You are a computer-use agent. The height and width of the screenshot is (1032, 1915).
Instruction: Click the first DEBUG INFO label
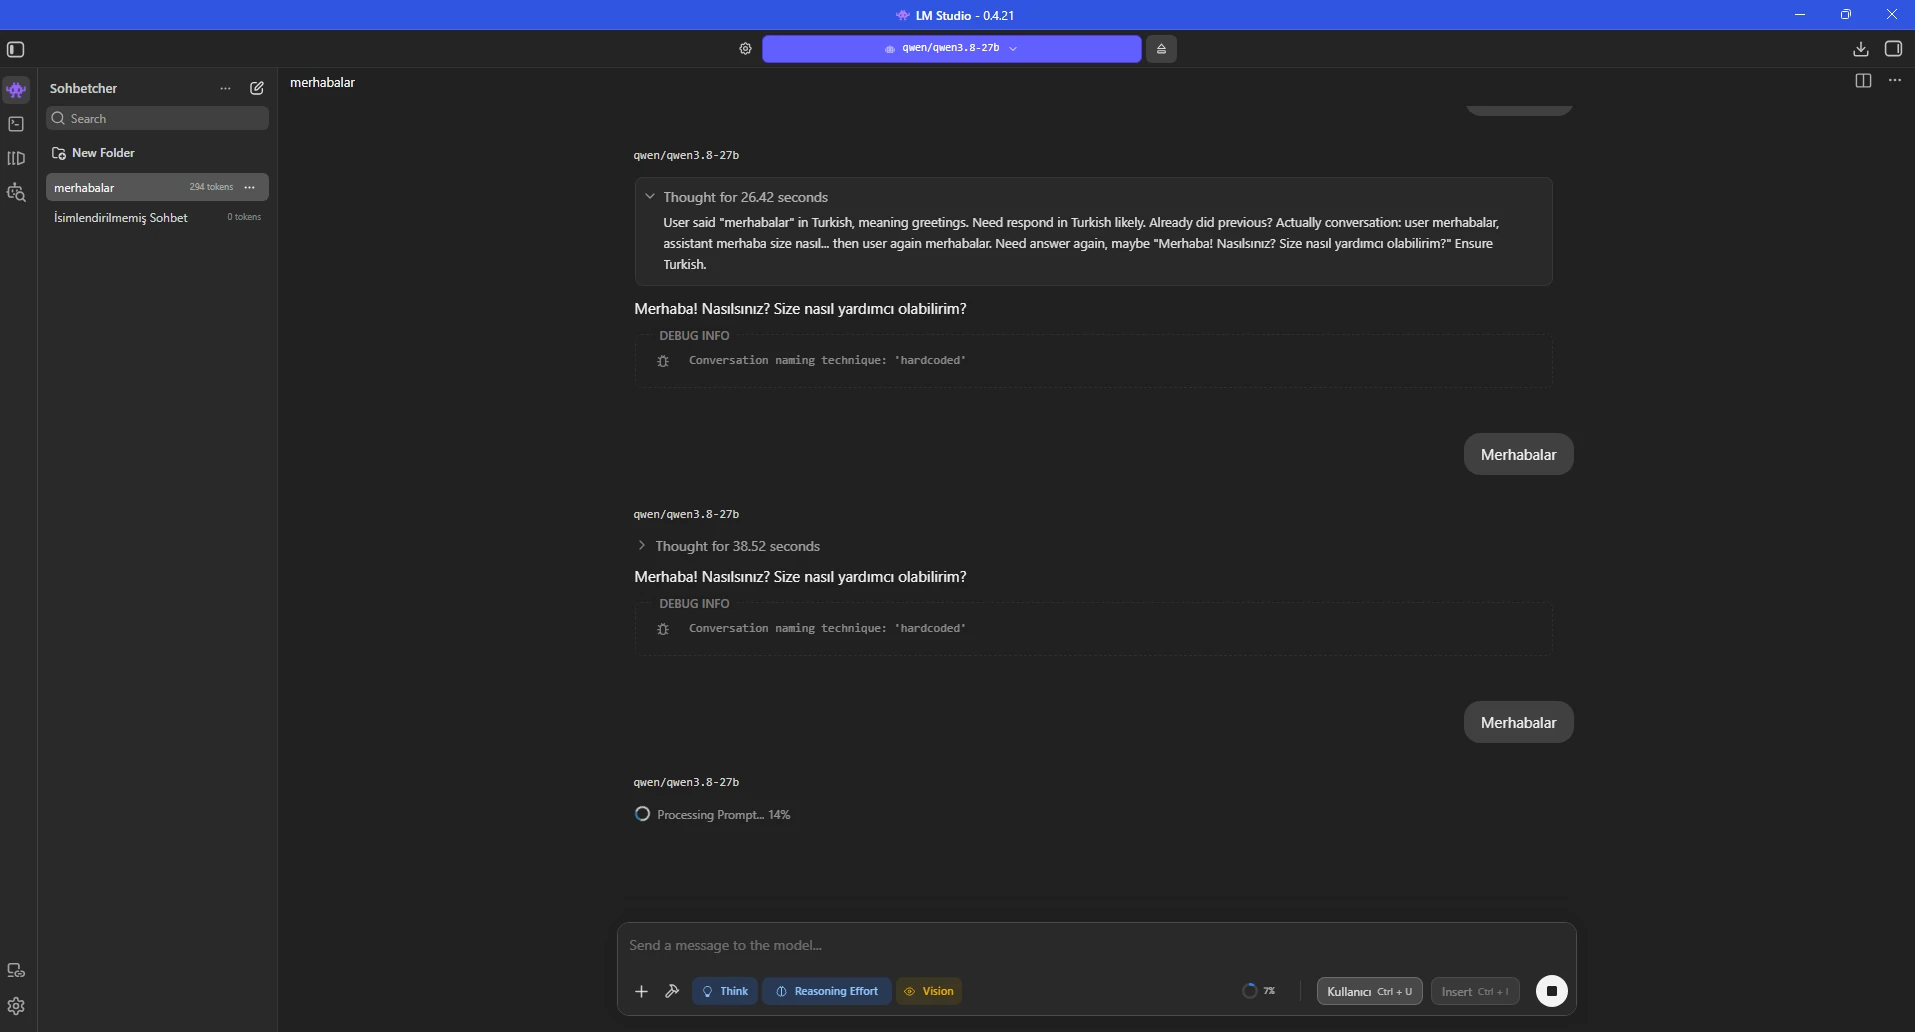tap(694, 335)
